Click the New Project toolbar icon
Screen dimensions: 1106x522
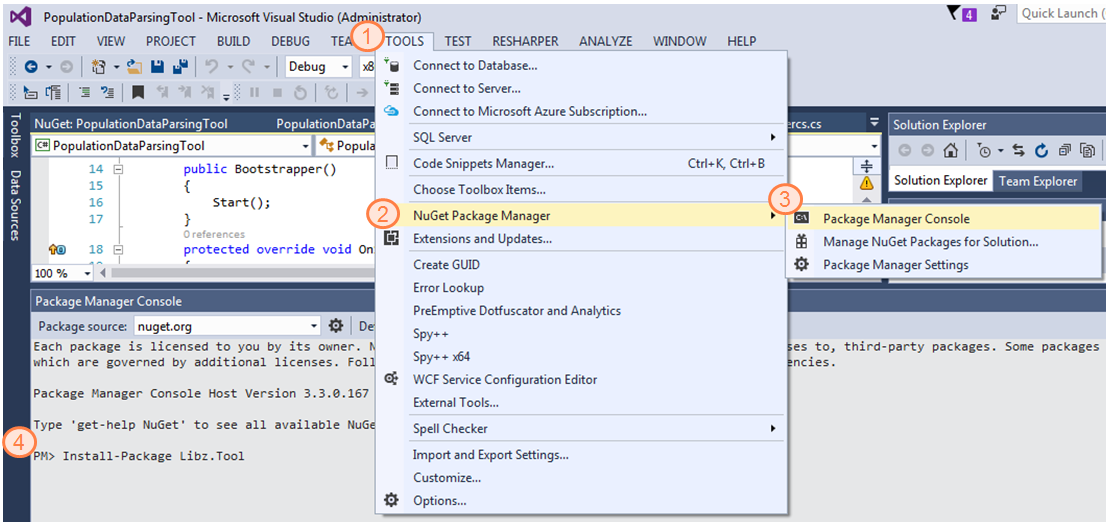coord(99,67)
